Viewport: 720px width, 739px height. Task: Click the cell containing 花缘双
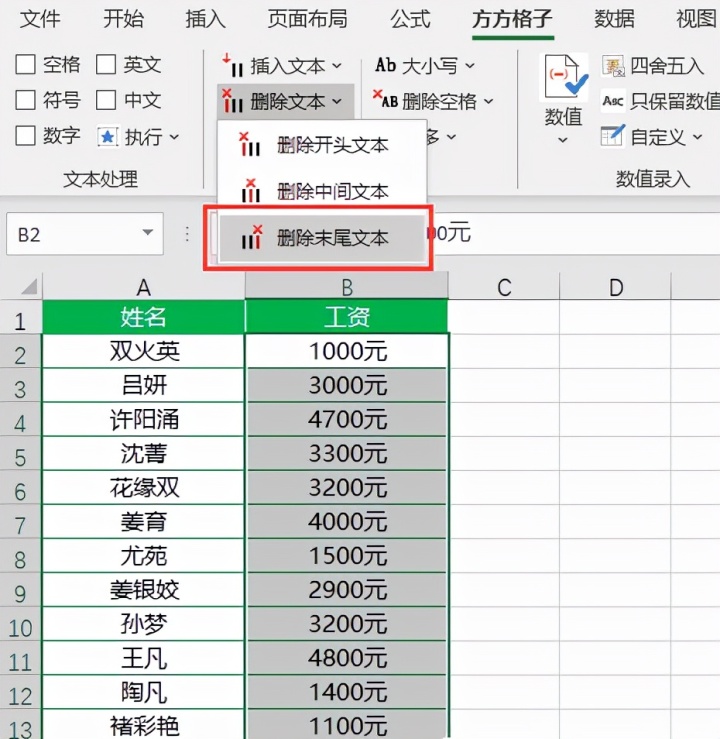(x=144, y=487)
